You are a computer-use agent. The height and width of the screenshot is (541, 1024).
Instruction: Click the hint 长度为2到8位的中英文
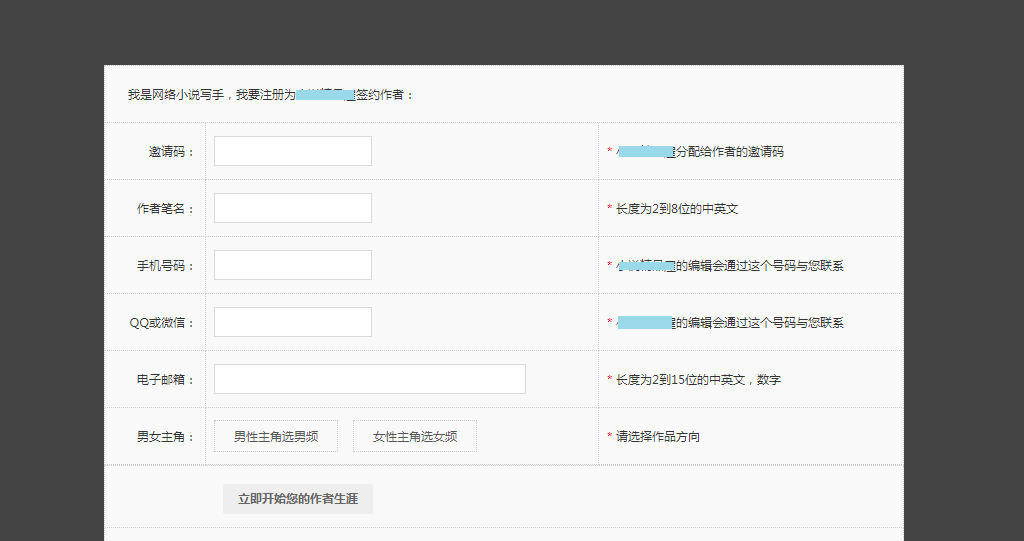click(x=677, y=209)
